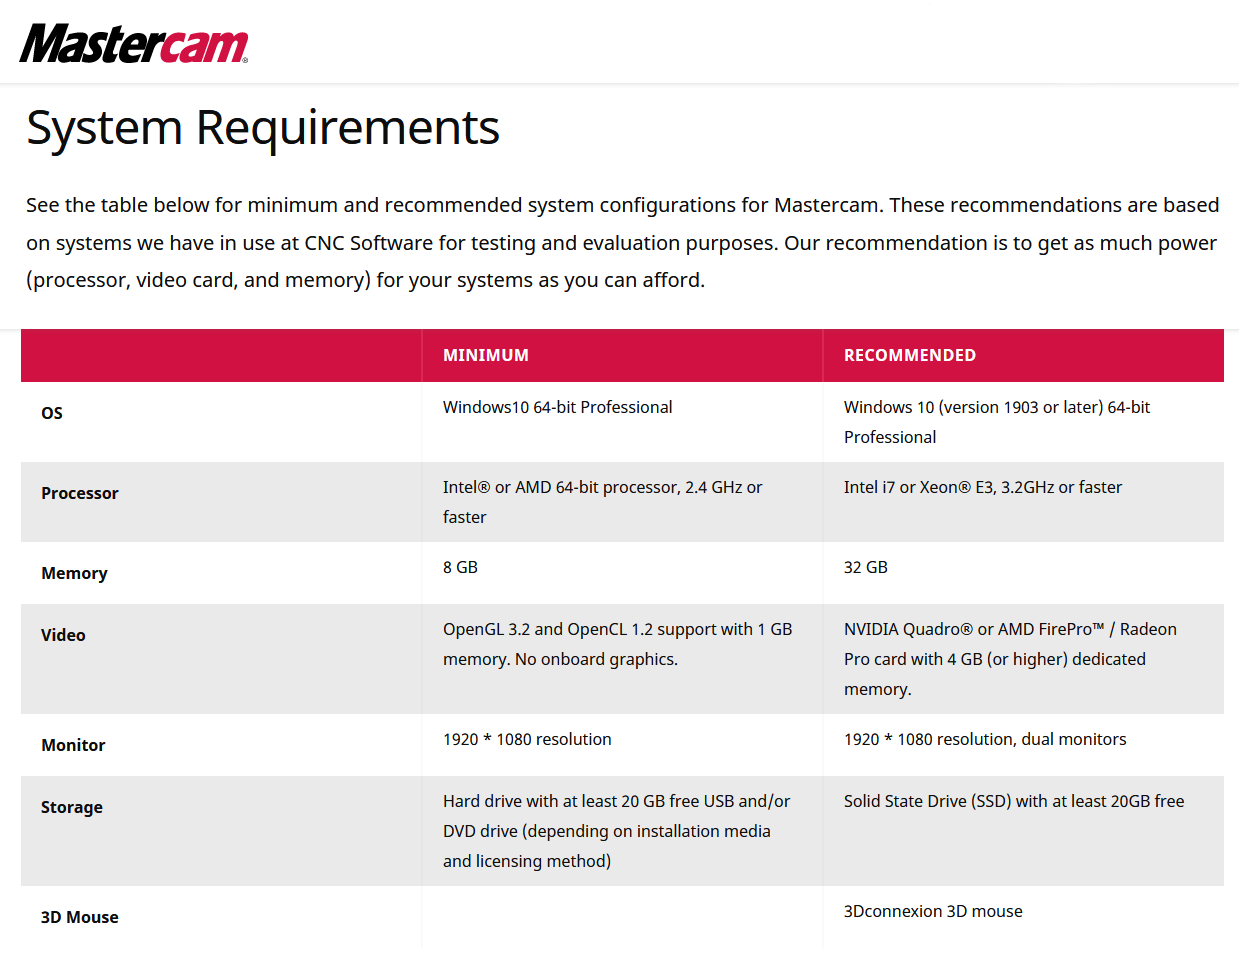Screen dimensions: 1239x966
Task: Click the Video row label
Action: (x=63, y=635)
